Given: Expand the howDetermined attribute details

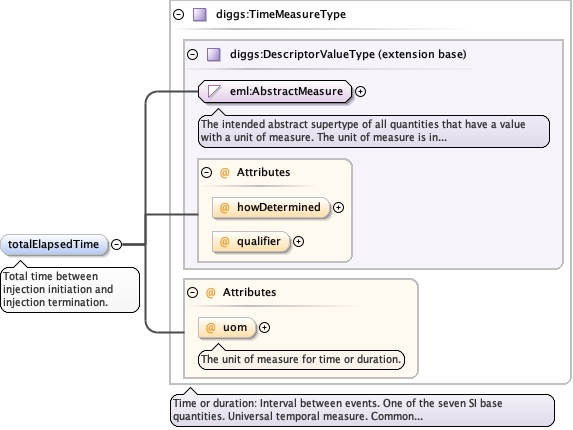Looking at the screenshot, I should [338, 208].
